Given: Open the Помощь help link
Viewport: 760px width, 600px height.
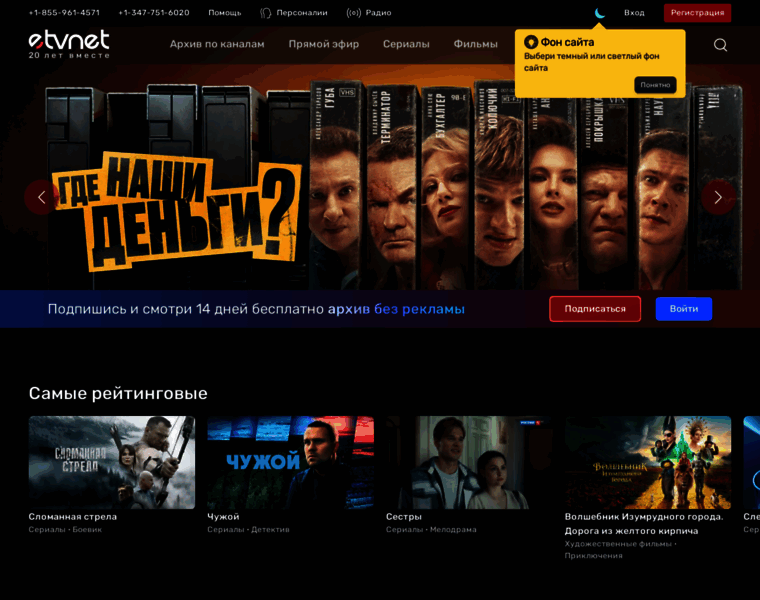Looking at the screenshot, I should click(x=225, y=13).
